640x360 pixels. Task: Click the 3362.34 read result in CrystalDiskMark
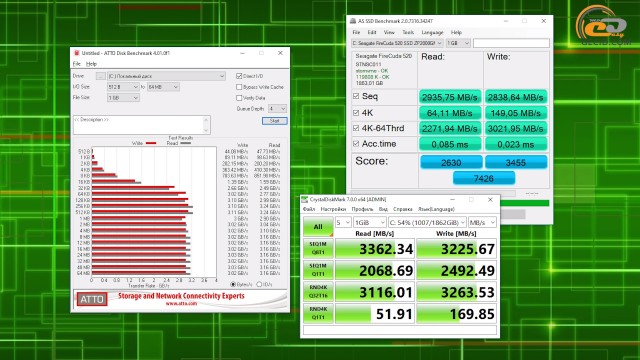pyautogui.click(x=375, y=249)
